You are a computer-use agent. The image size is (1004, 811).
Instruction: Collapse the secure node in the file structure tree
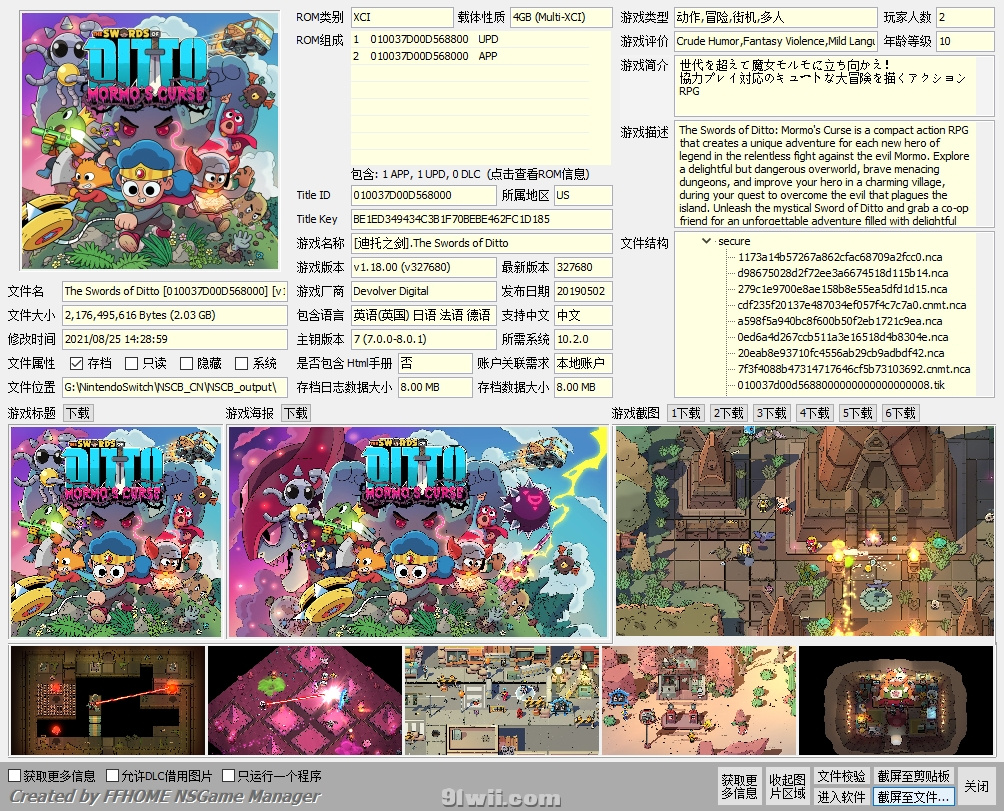coord(707,241)
